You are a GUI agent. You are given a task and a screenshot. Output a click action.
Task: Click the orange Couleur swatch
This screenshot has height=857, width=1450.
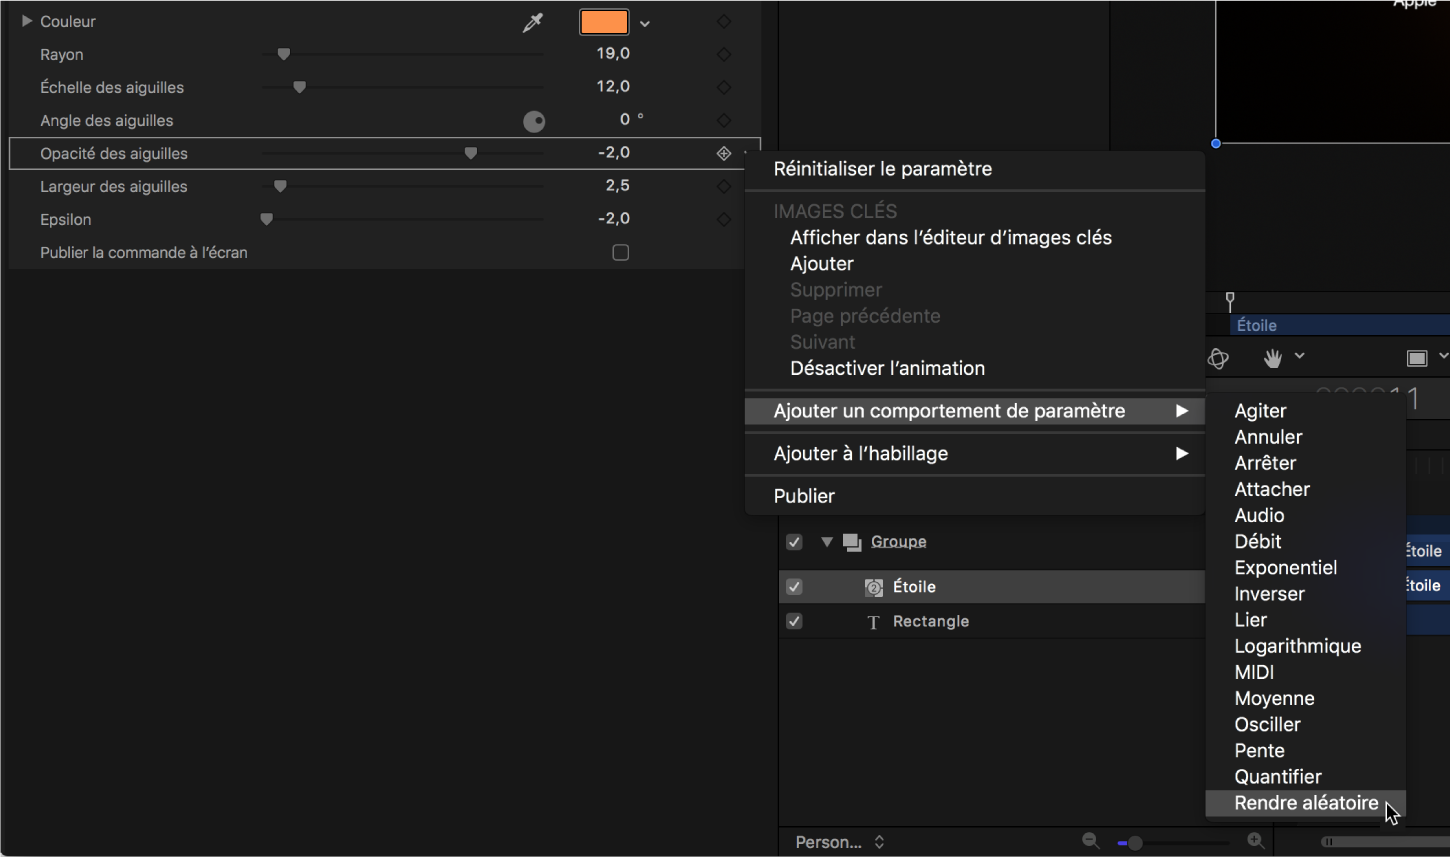pos(604,22)
